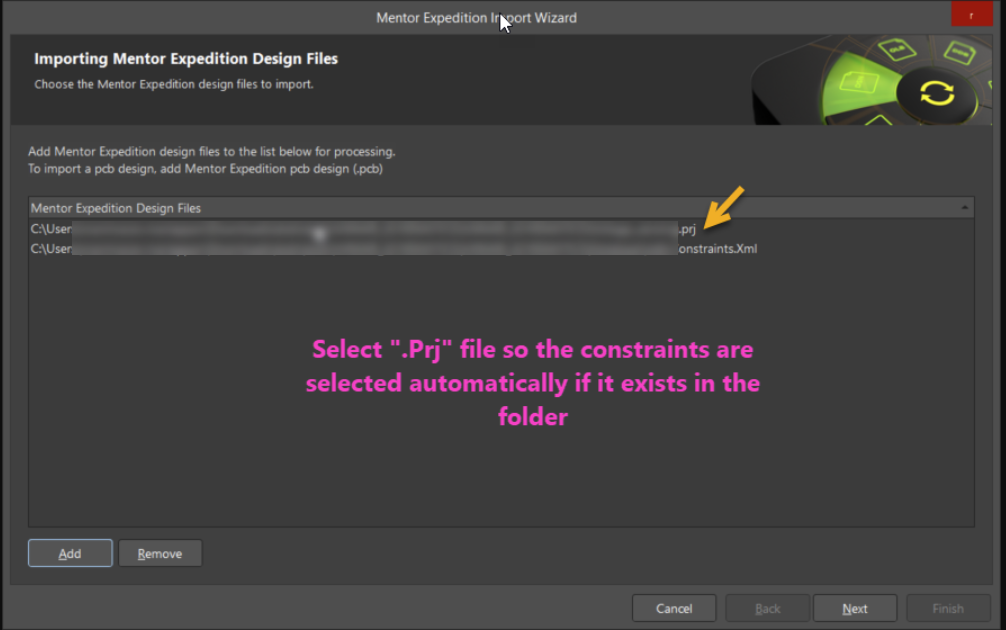Click the Mentor Expedition Design Files column header
1006x630 pixels.
tap(501, 208)
